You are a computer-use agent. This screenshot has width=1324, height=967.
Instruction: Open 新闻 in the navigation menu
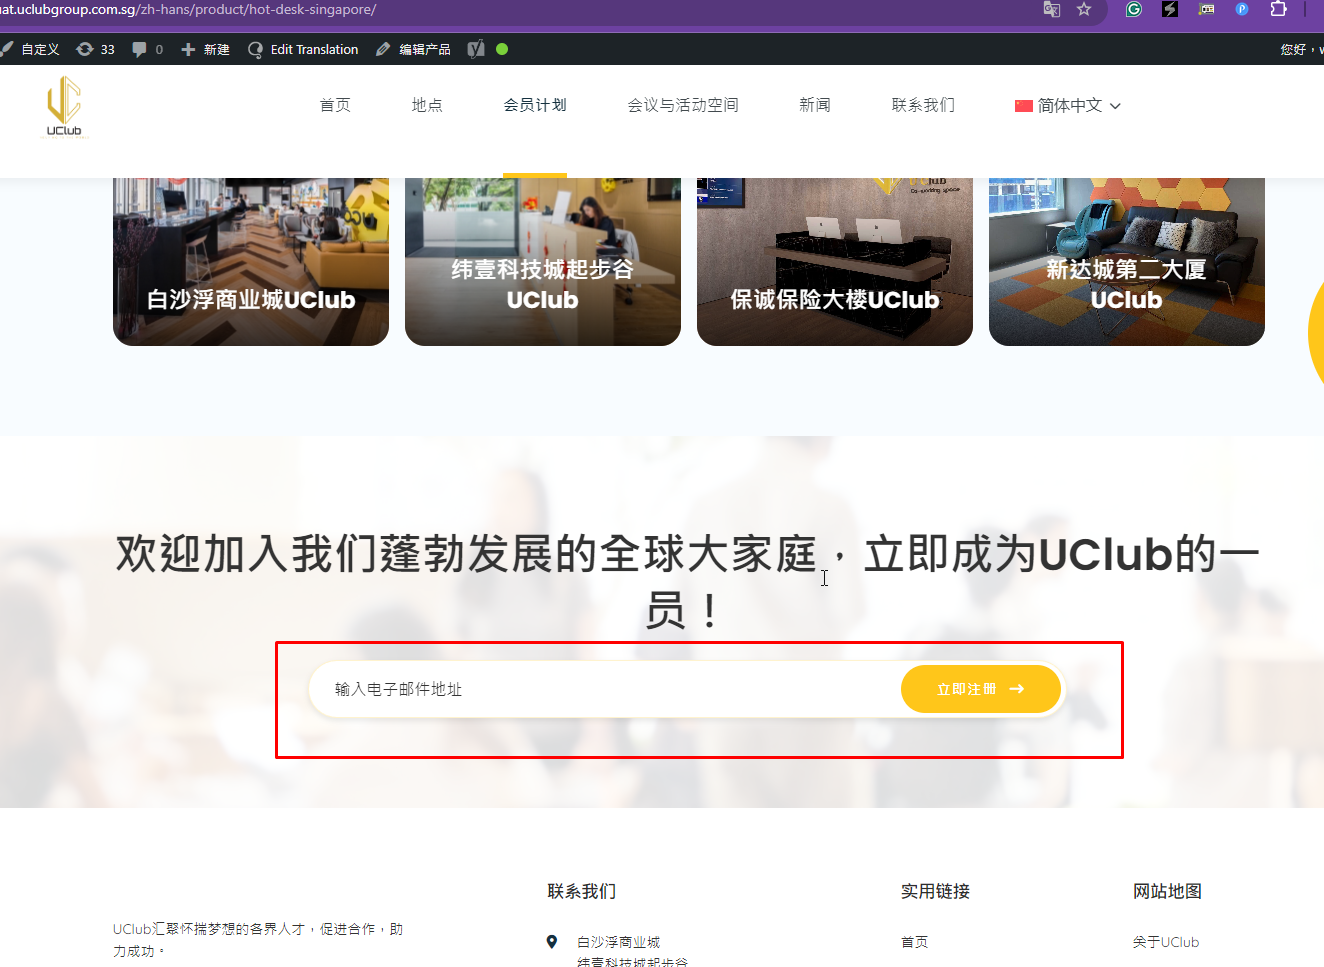point(815,105)
